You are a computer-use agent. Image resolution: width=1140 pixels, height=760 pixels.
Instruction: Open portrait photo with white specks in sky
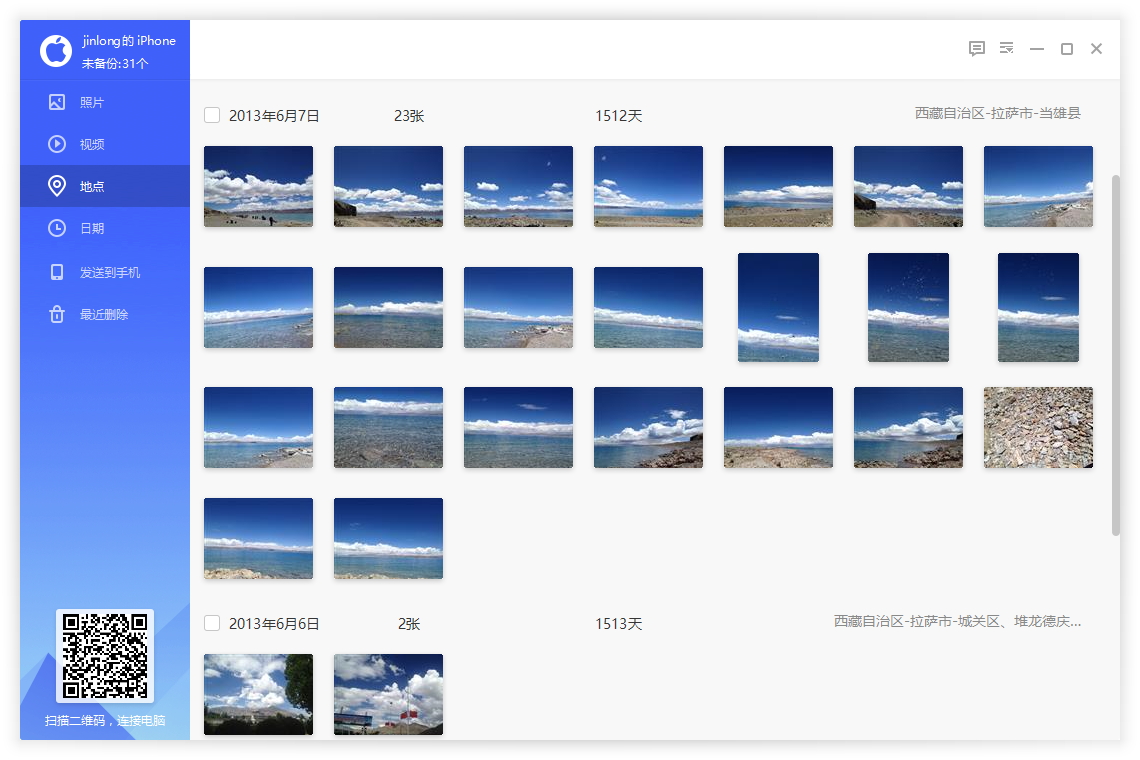(x=908, y=307)
